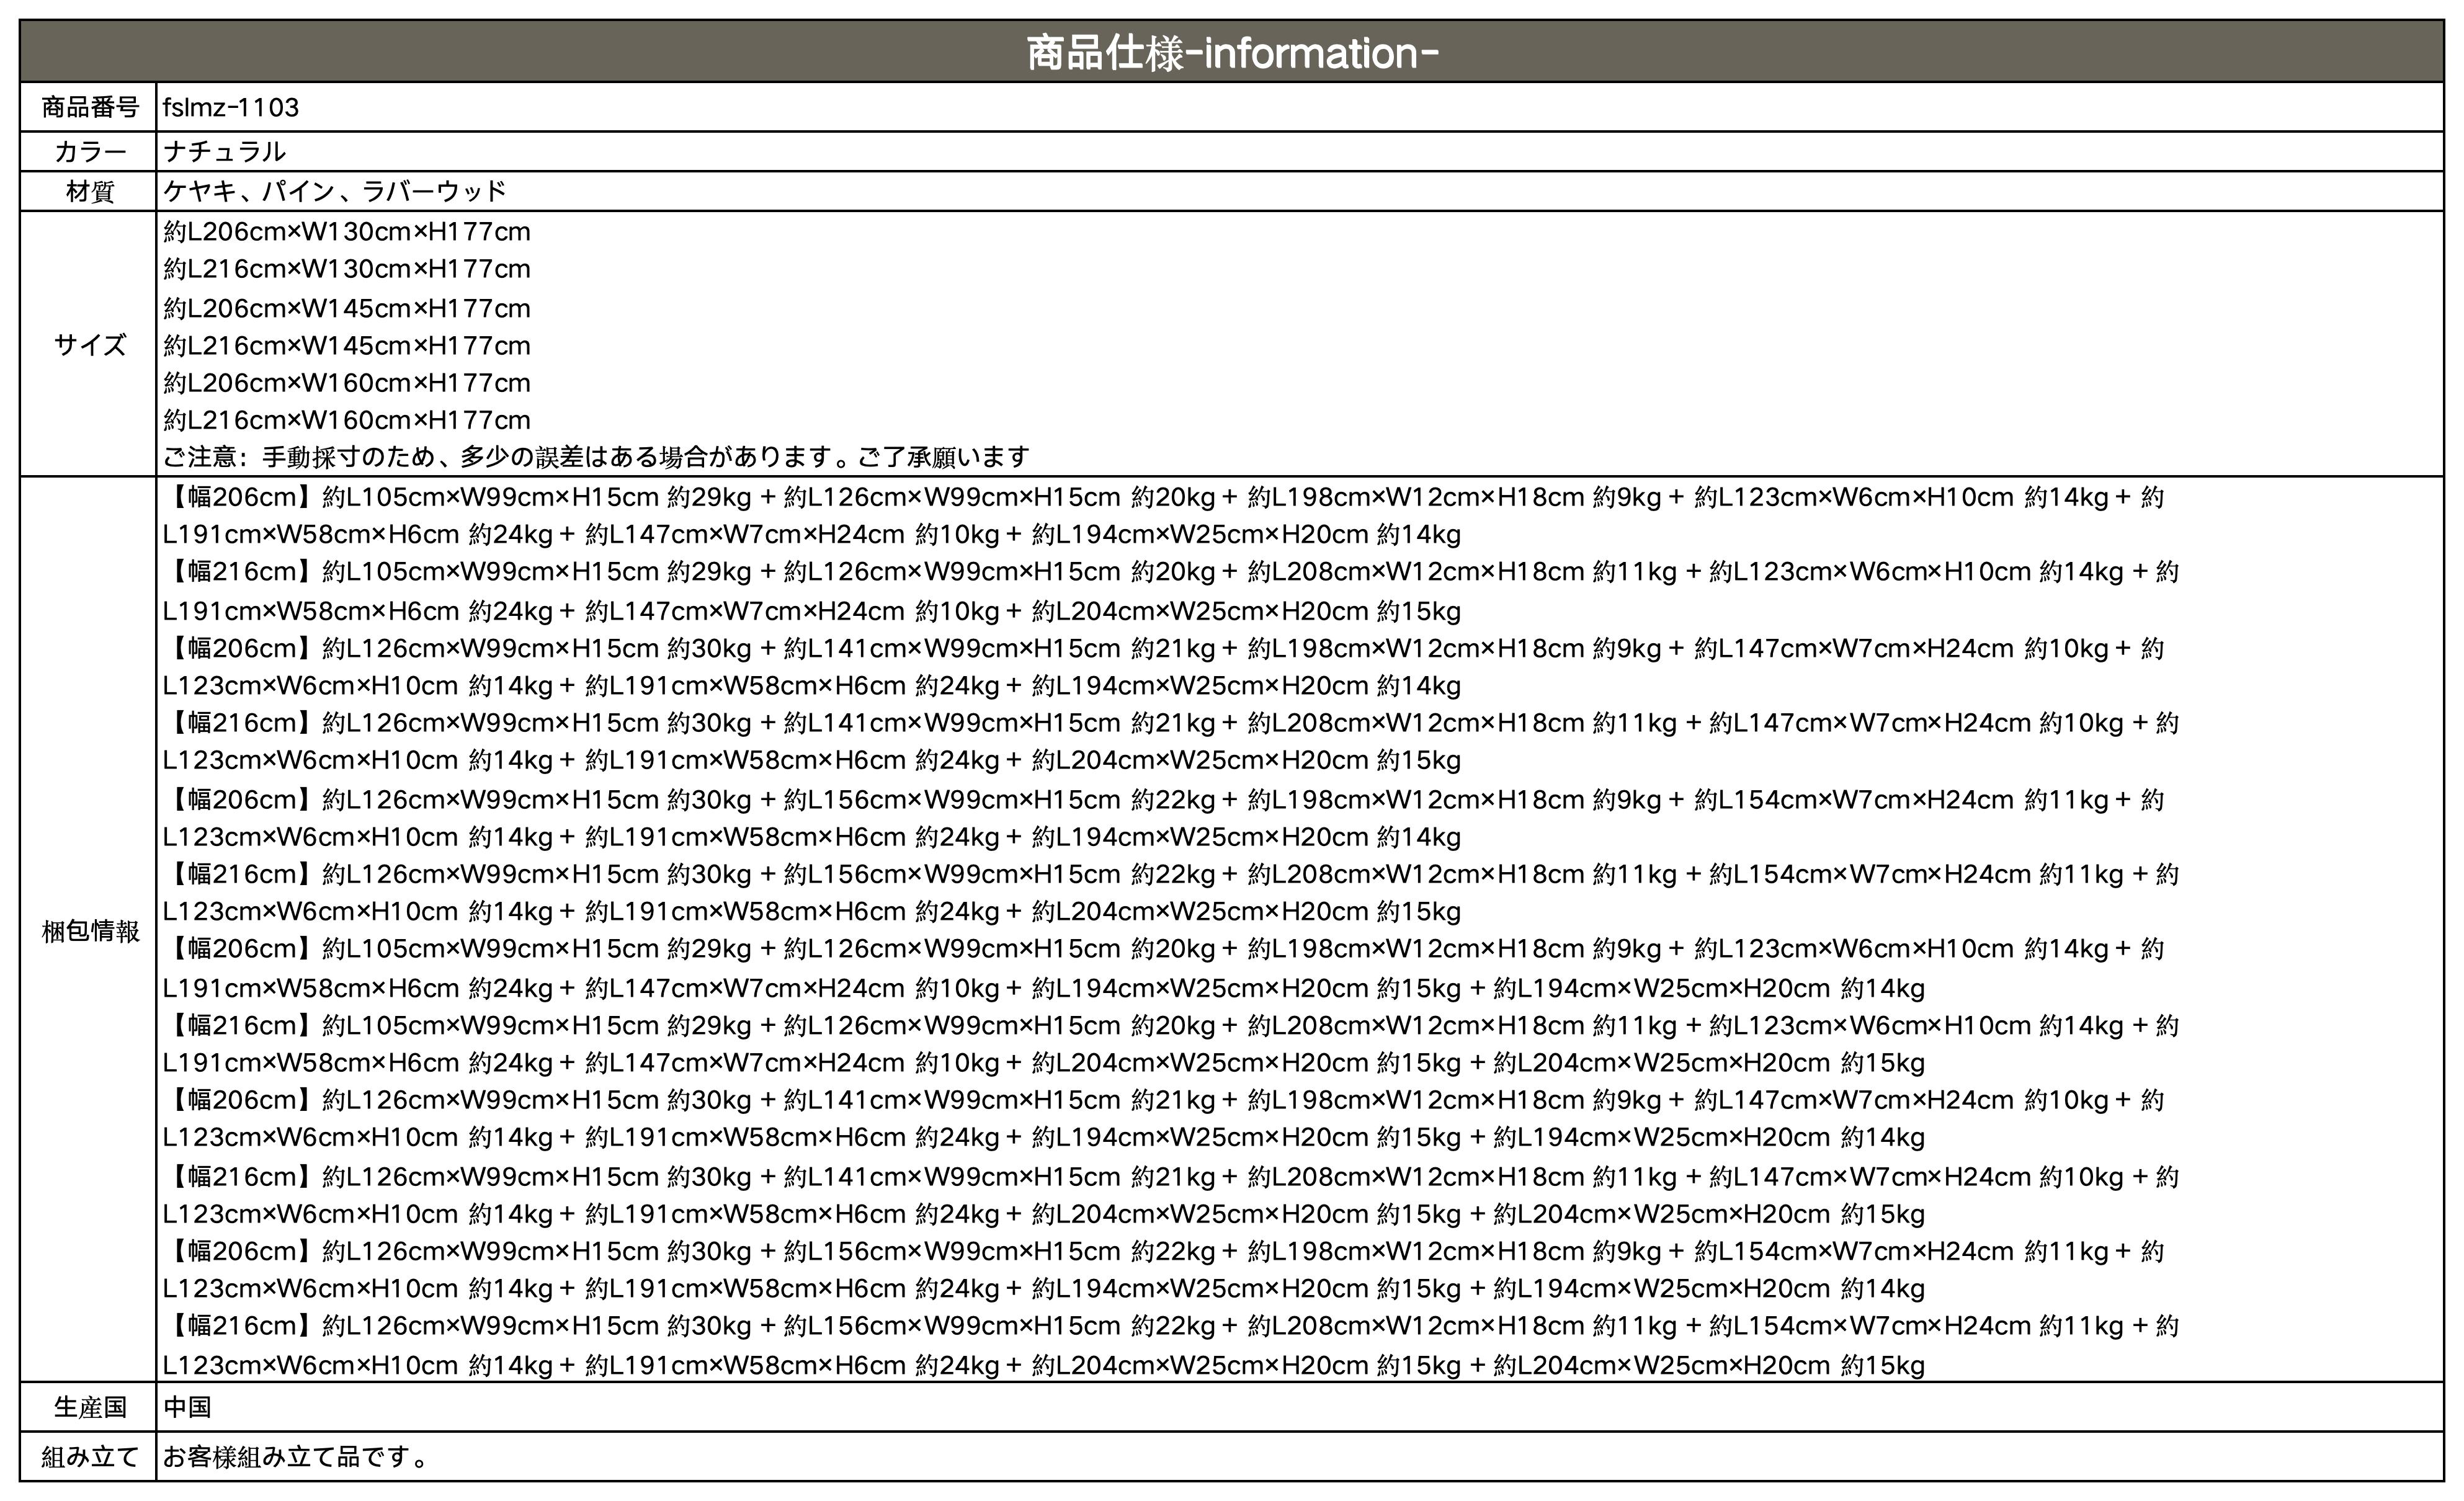Click the 梱包情報 label cell

pyautogui.click(x=89, y=931)
